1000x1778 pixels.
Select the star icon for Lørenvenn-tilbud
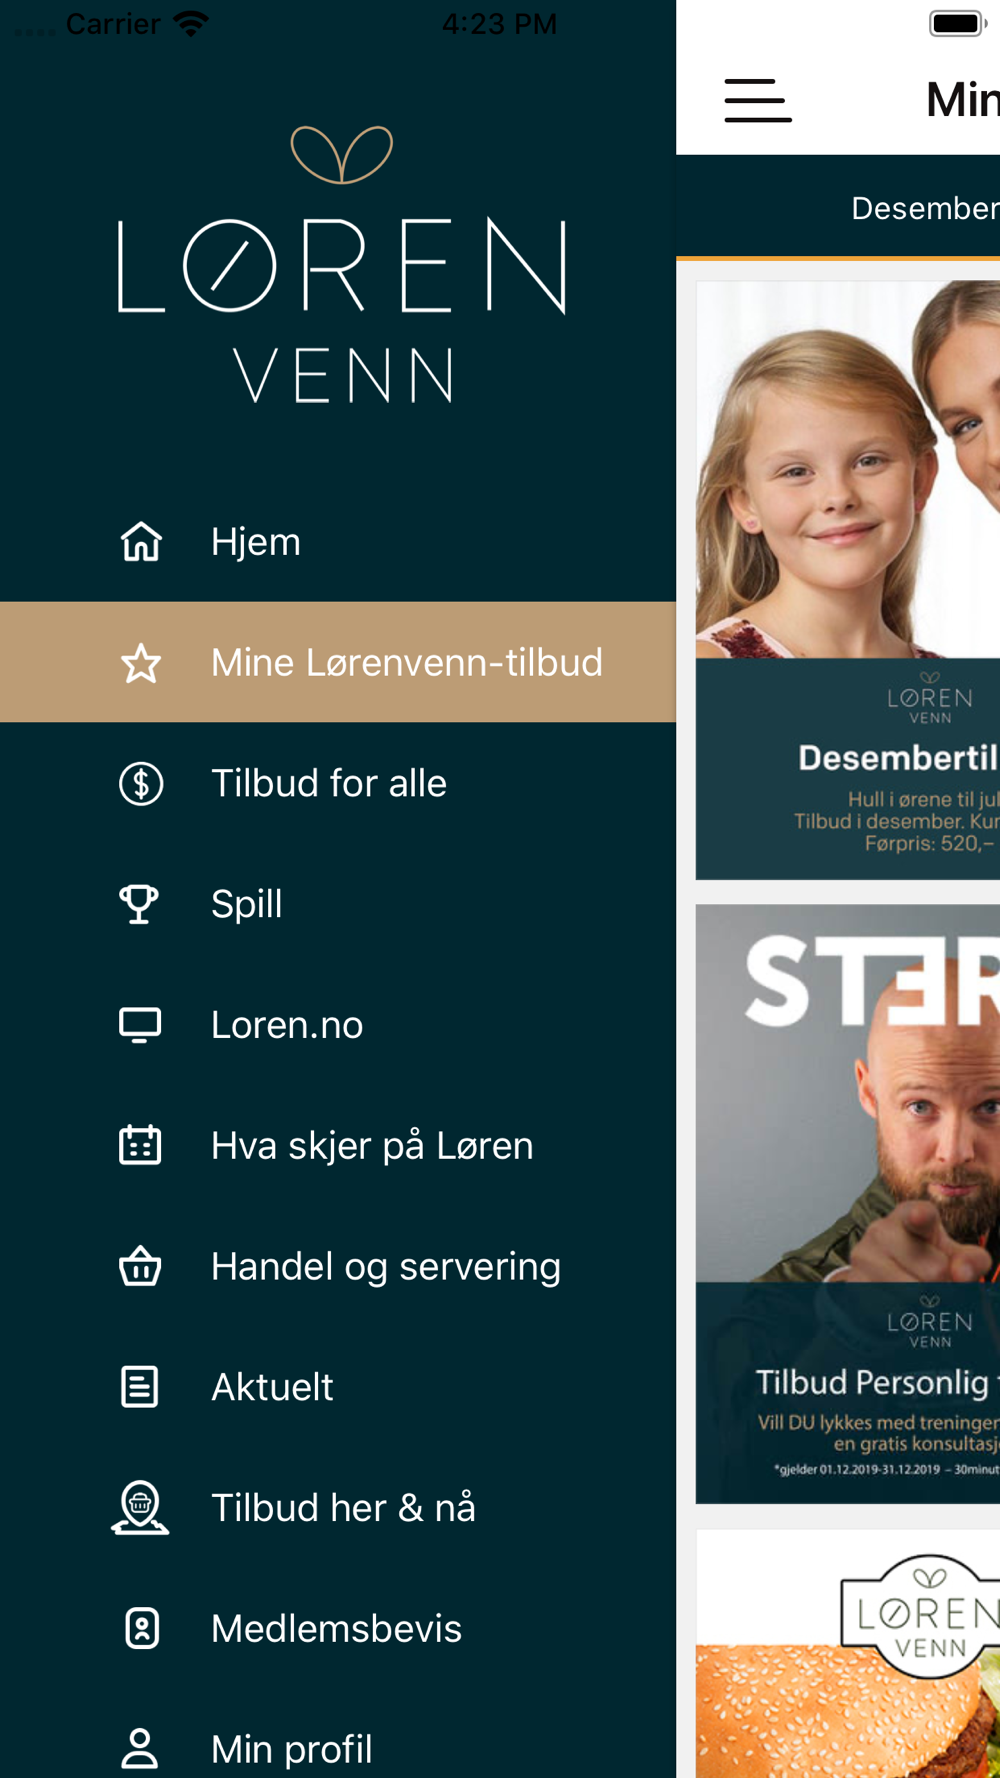click(141, 663)
